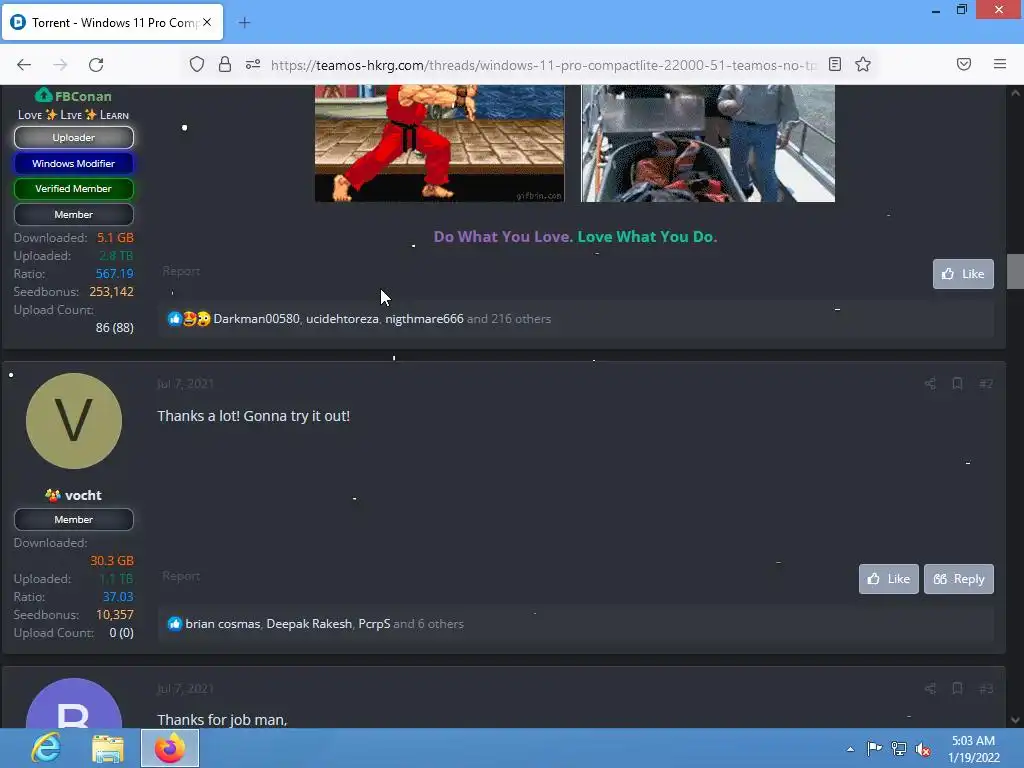Report FBConan's post
This screenshot has width=1024, height=768.
point(181,271)
